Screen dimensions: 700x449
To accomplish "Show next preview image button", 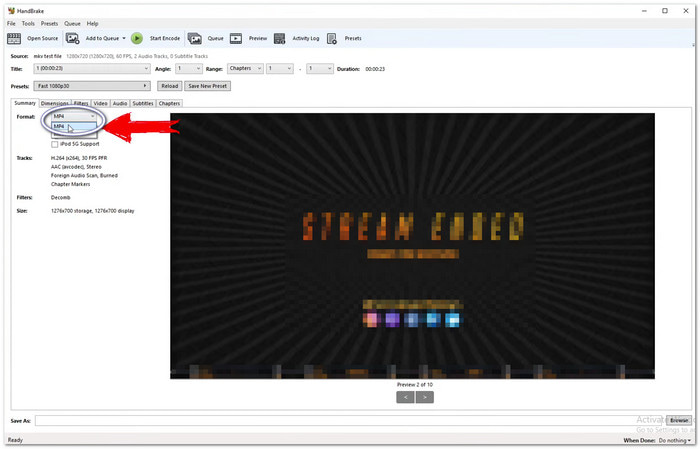I will coord(425,397).
